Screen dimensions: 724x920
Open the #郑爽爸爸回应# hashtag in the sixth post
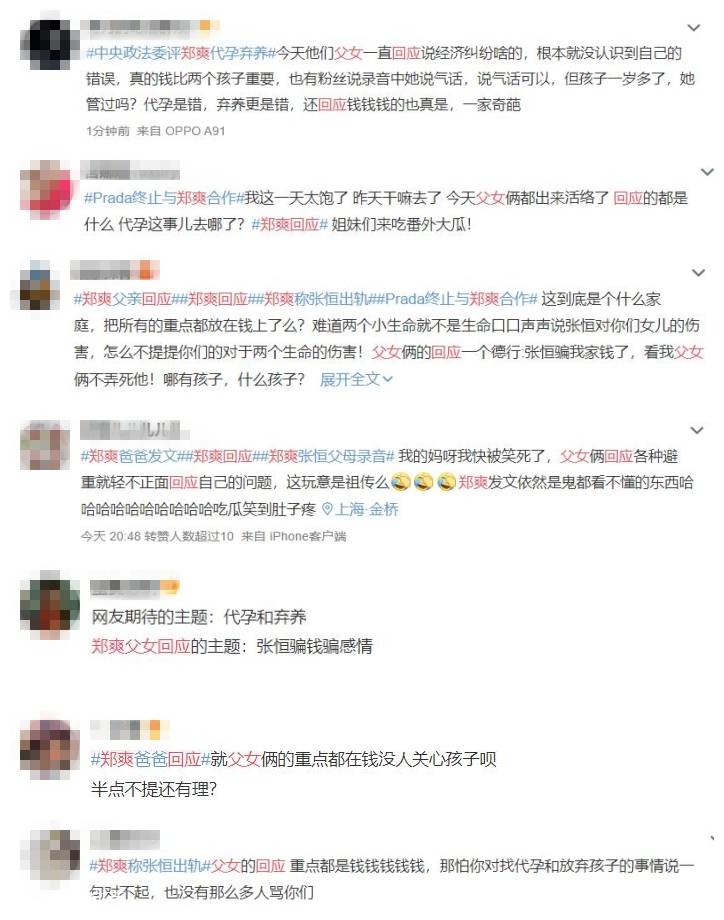coord(150,759)
